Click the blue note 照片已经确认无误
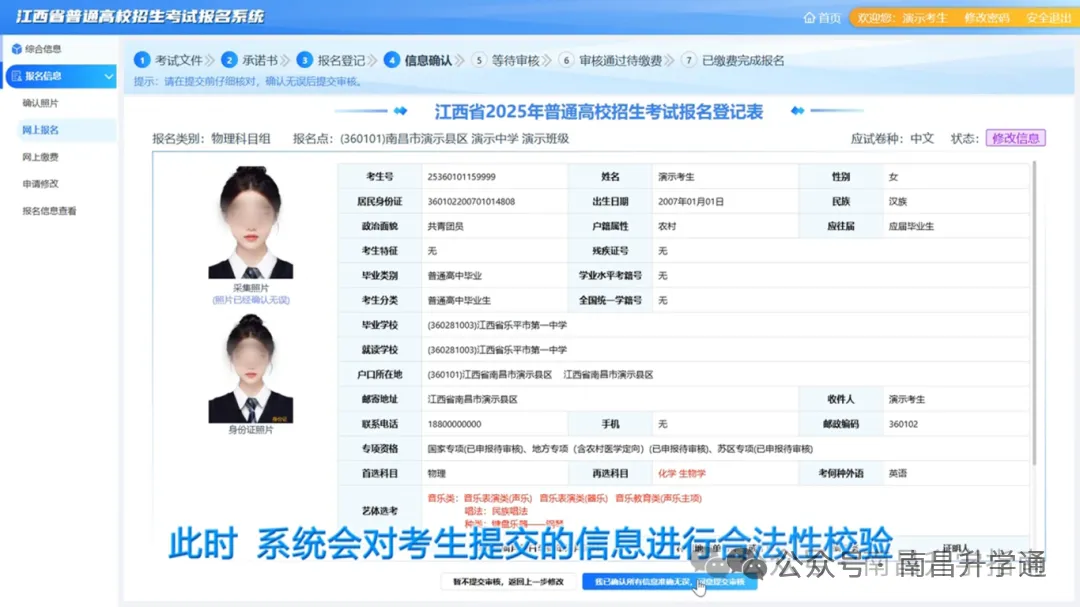Screen dimensions: 1080x607 click(251, 300)
